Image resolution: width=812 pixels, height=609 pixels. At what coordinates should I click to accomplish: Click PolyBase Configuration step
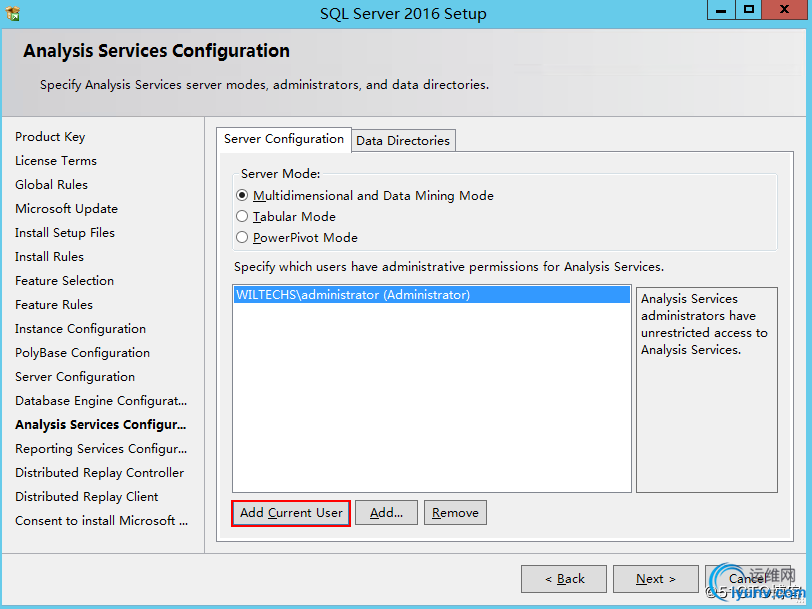pos(82,353)
